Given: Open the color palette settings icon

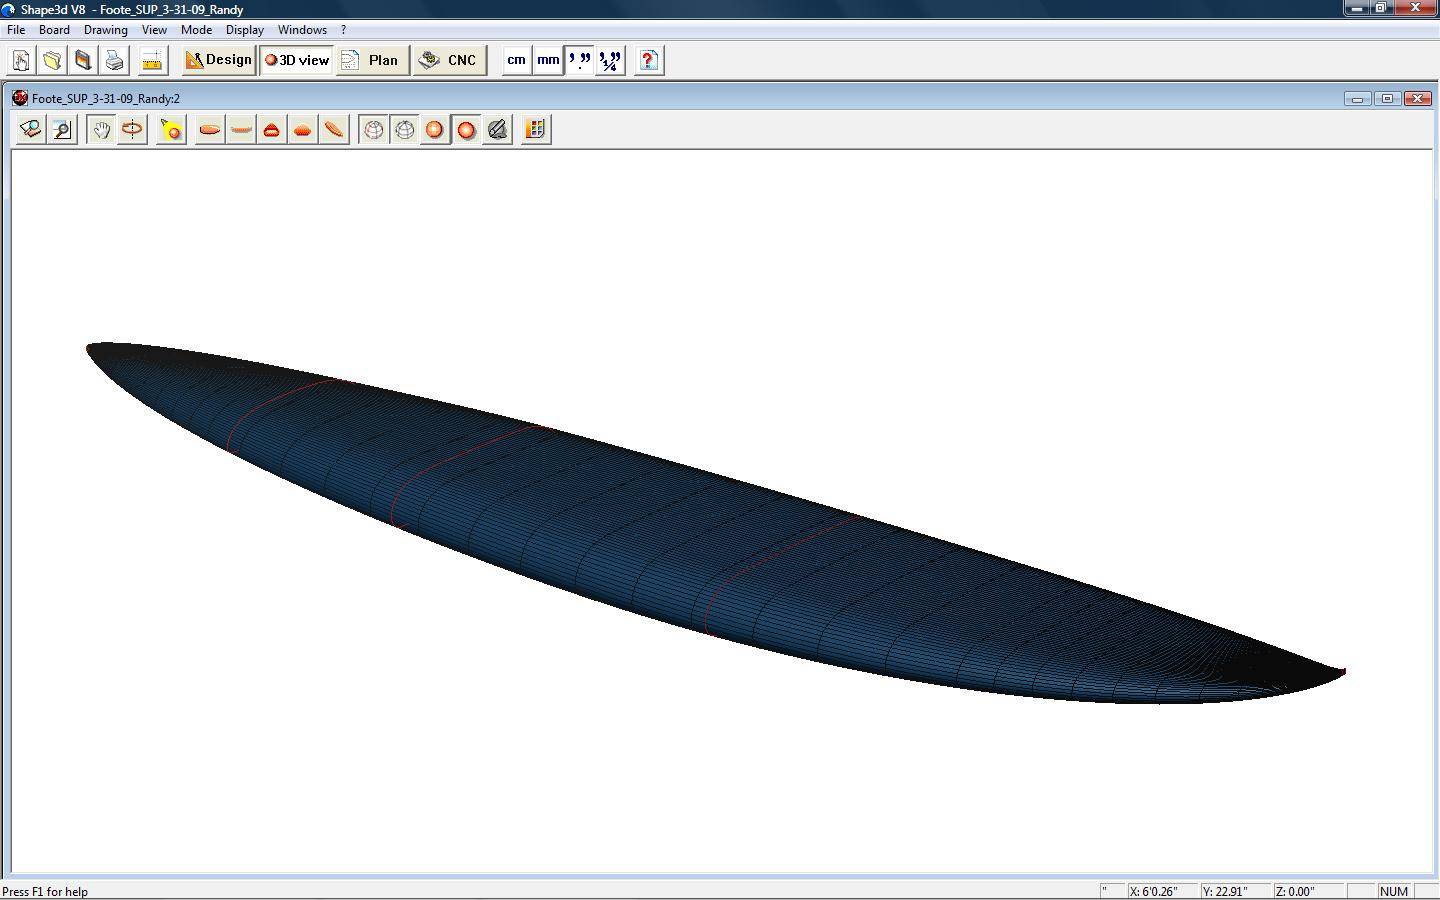Looking at the screenshot, I should pos(535,130).
